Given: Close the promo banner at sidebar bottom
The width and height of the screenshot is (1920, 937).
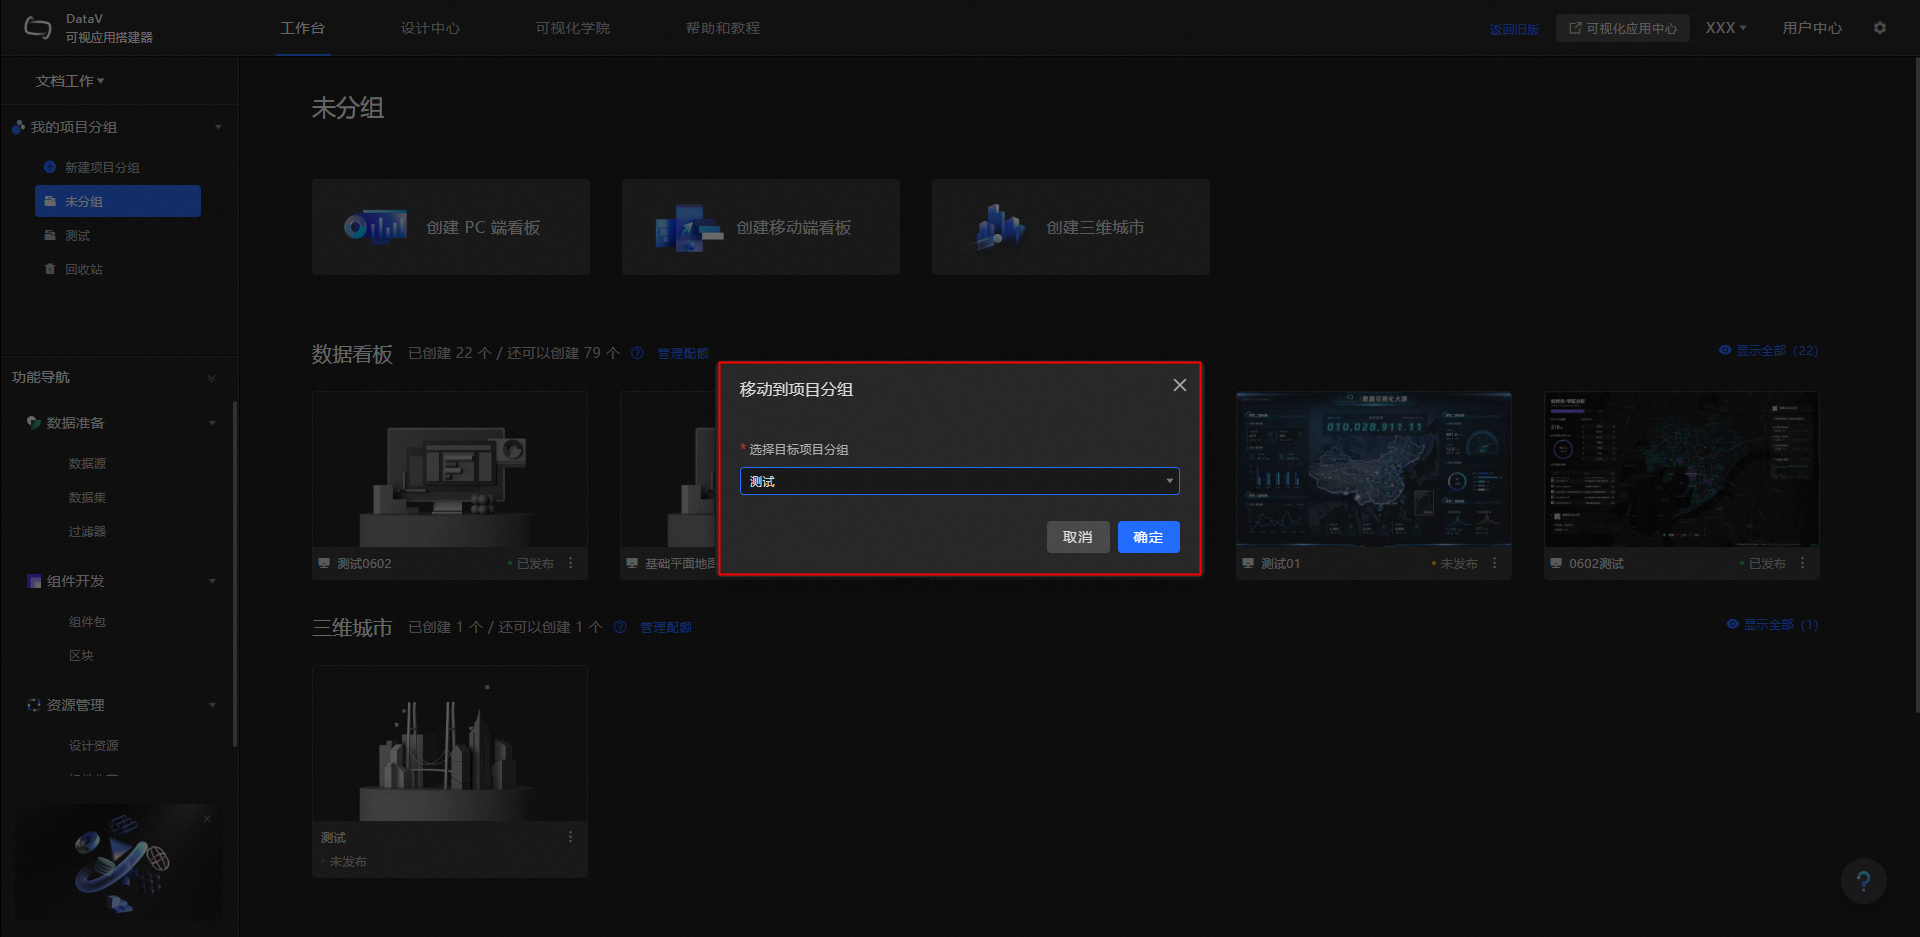Looking at the screenshot, I should tap(207, 819).
